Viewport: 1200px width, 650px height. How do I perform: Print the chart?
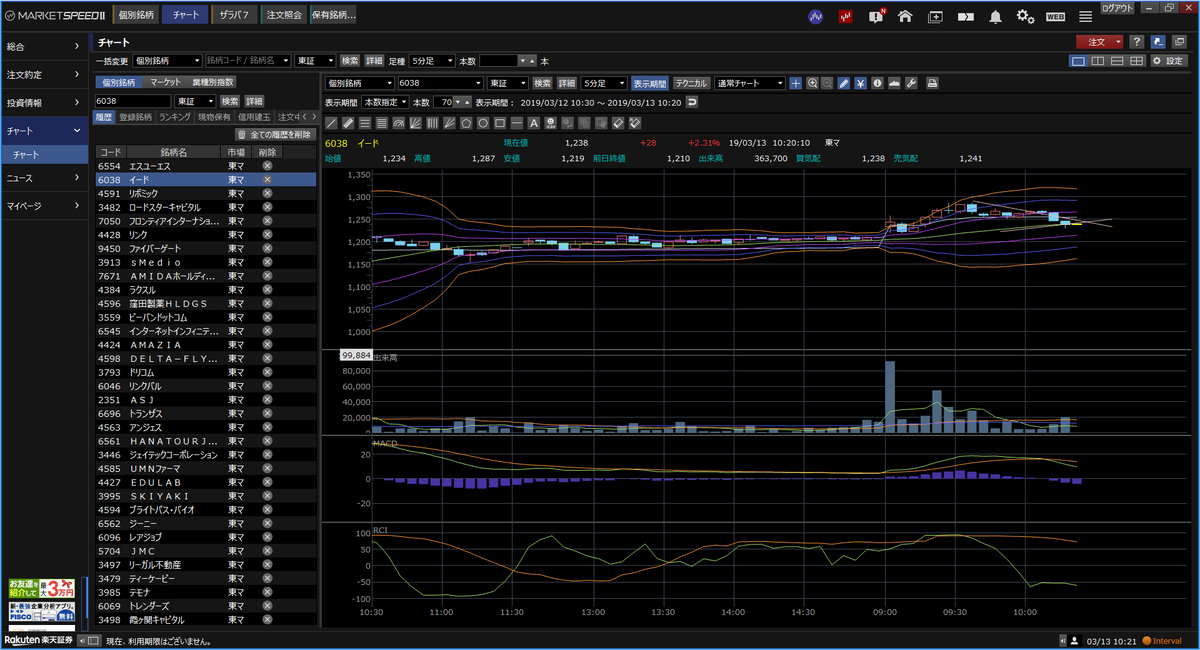pyautogui.click(x=932, y=83)
